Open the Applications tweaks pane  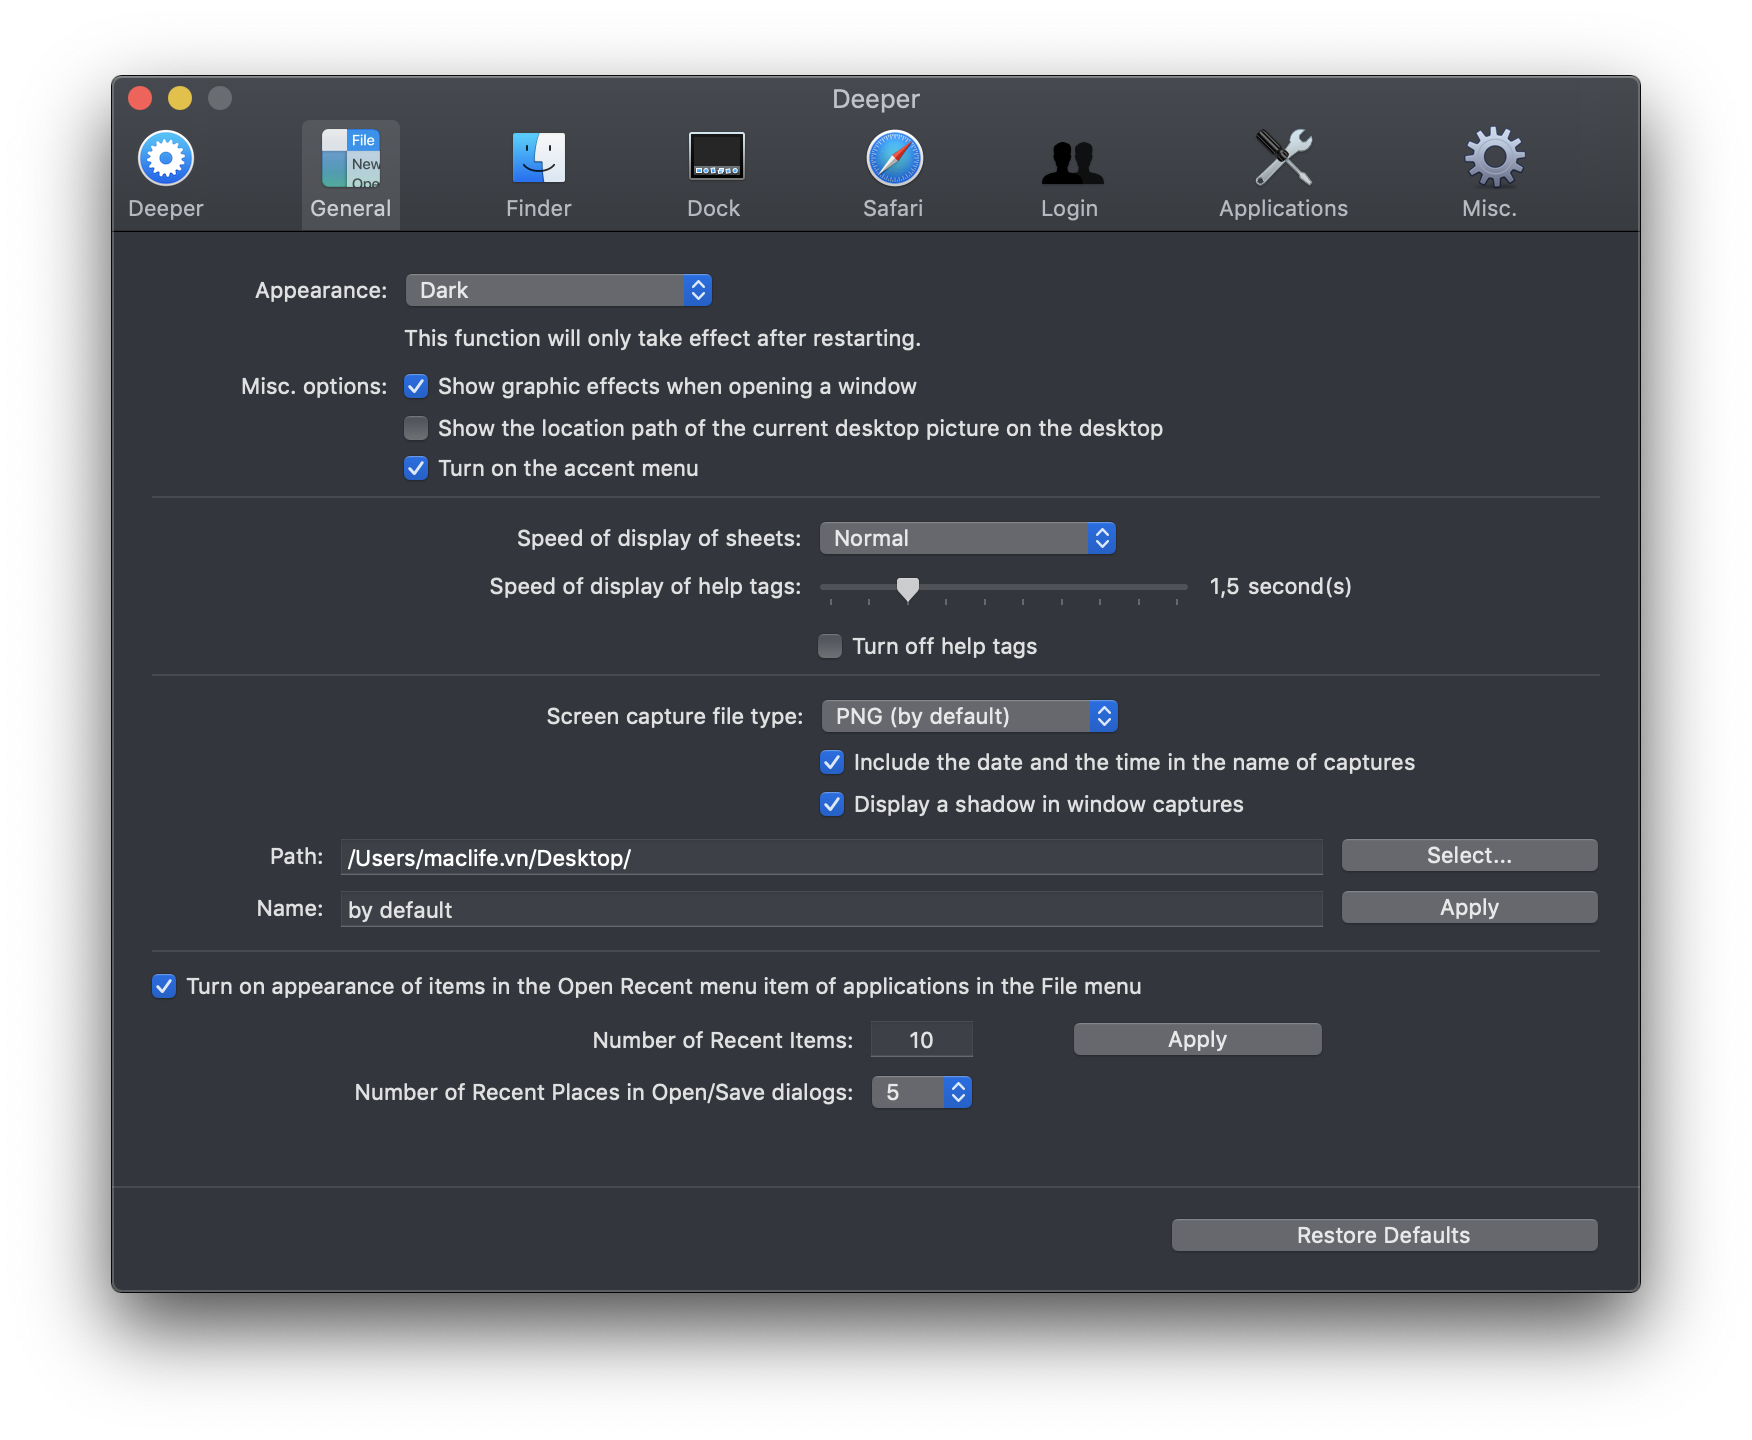point(1283,170)
